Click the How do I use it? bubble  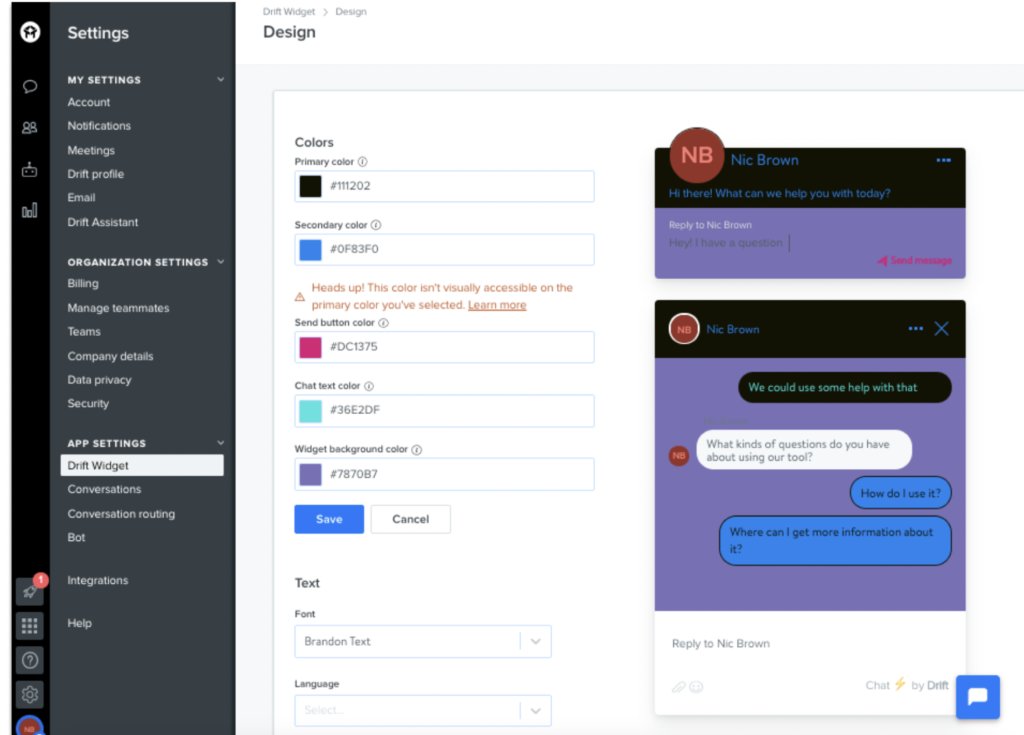click(901, 493)
